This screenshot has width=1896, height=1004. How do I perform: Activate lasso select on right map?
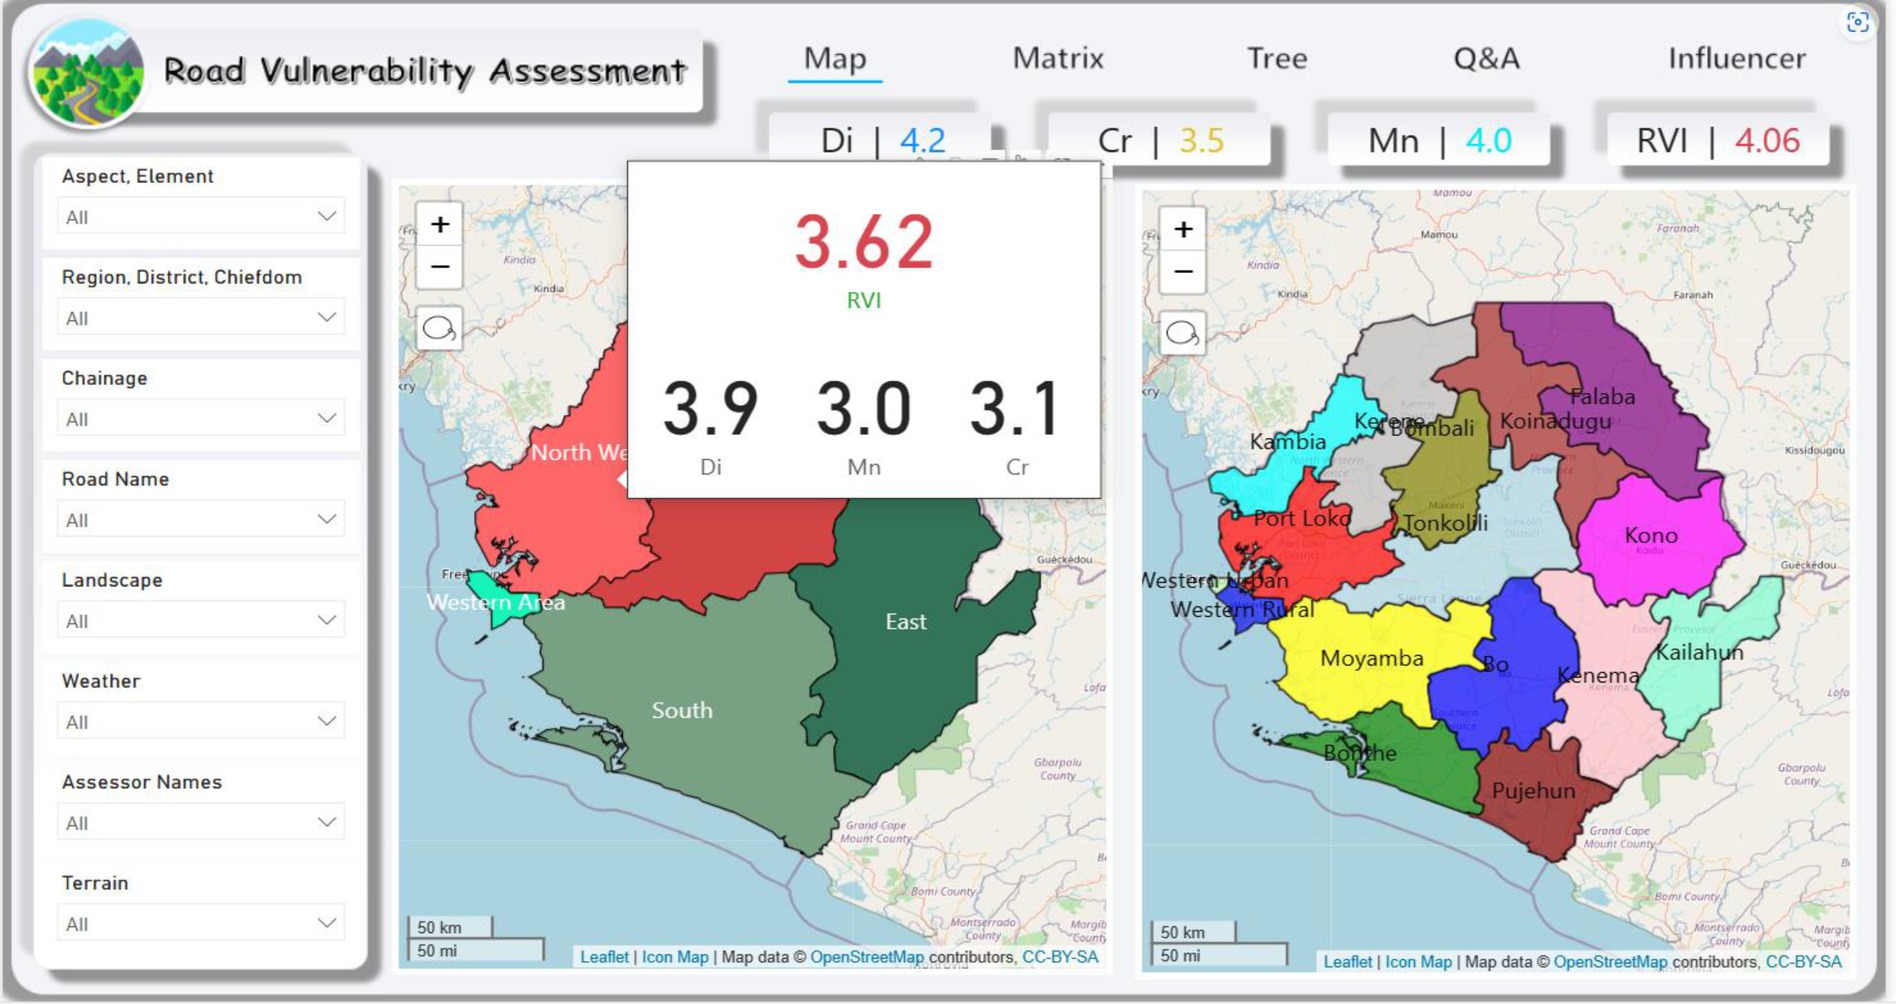[x=1183, y=333]
